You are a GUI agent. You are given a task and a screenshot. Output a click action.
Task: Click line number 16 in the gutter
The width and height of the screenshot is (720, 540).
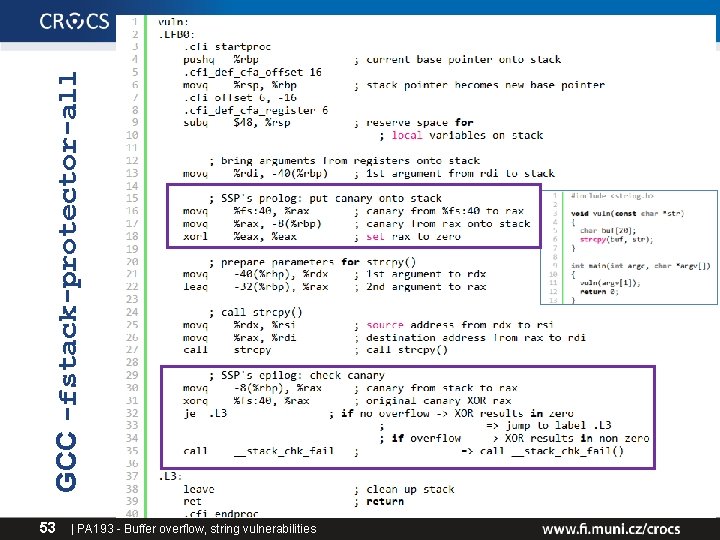click(x=132, y=211)
